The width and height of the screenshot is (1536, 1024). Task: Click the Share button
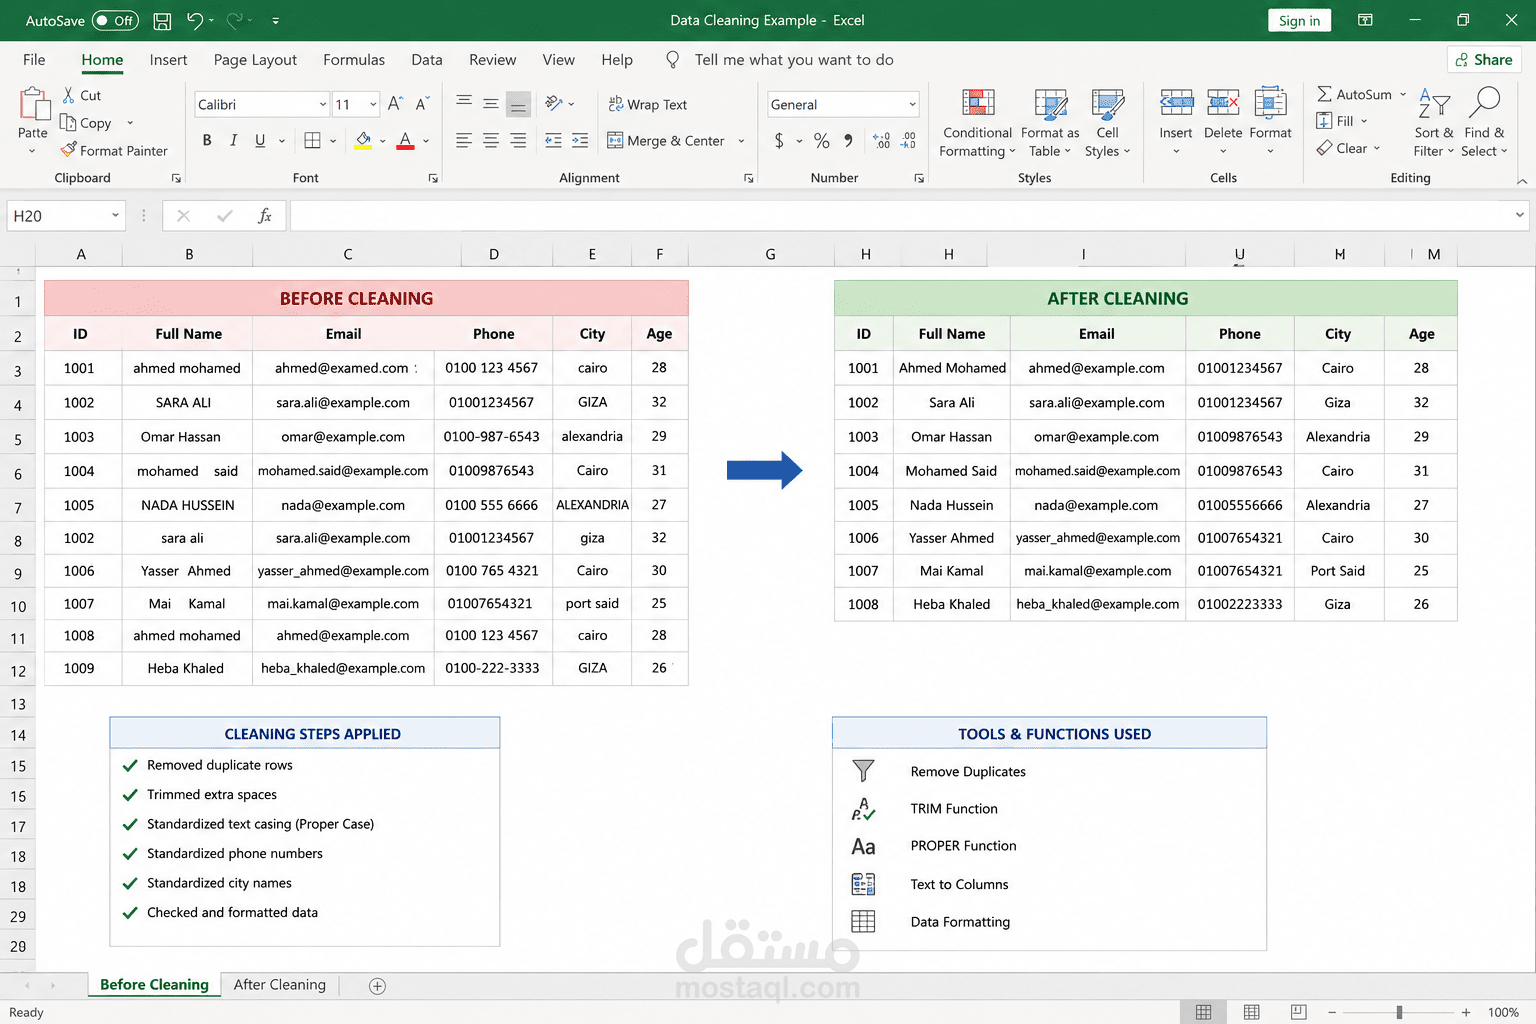point(1484,60)
